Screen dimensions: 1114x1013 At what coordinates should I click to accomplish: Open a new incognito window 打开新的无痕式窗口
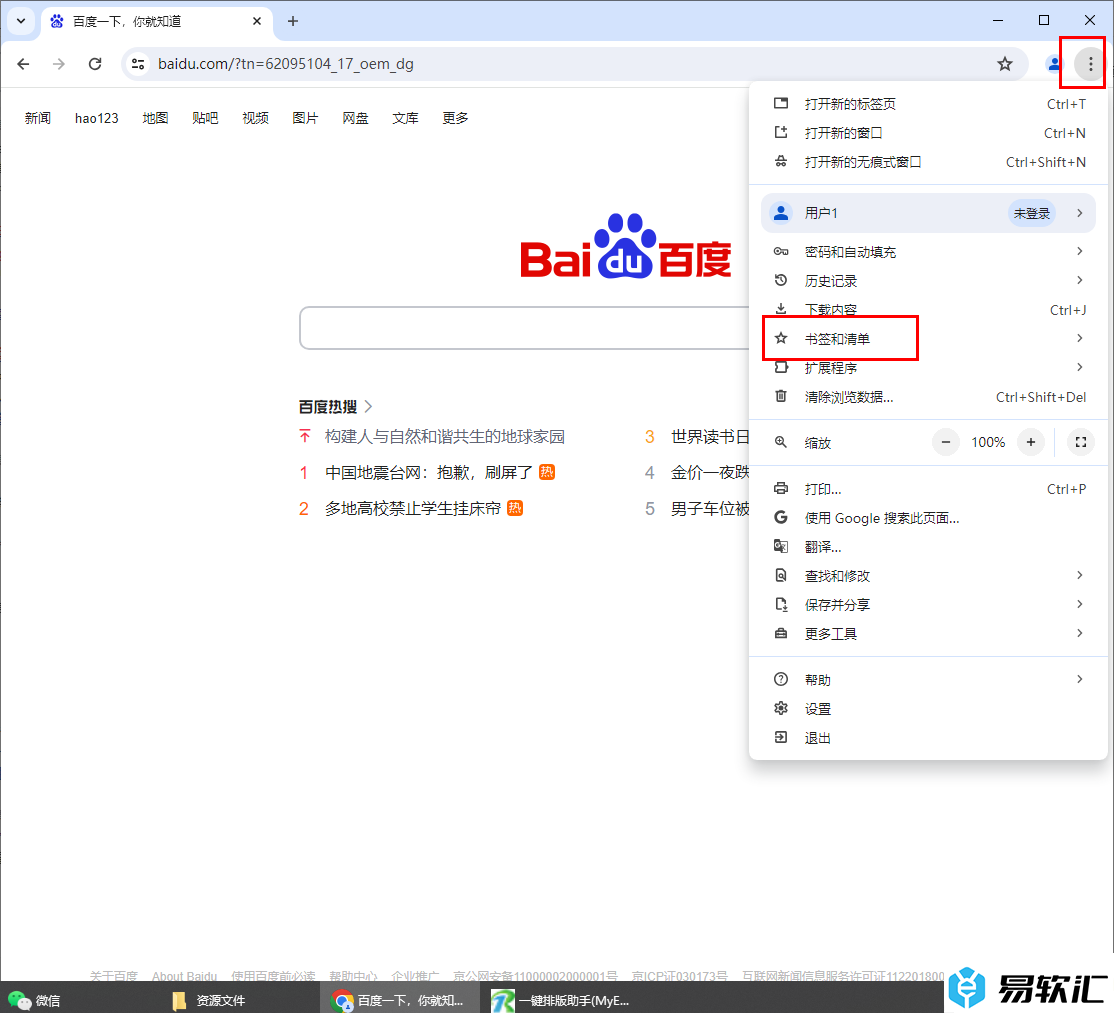coord(928,162)
